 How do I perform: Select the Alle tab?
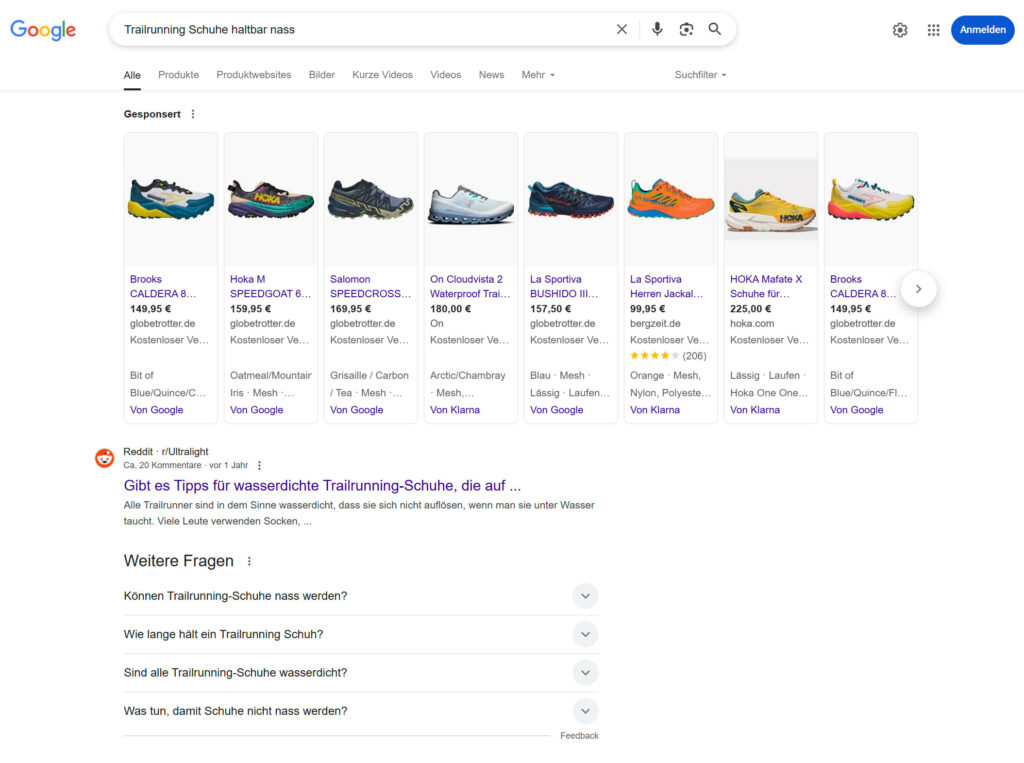click(x=132, y=75)
